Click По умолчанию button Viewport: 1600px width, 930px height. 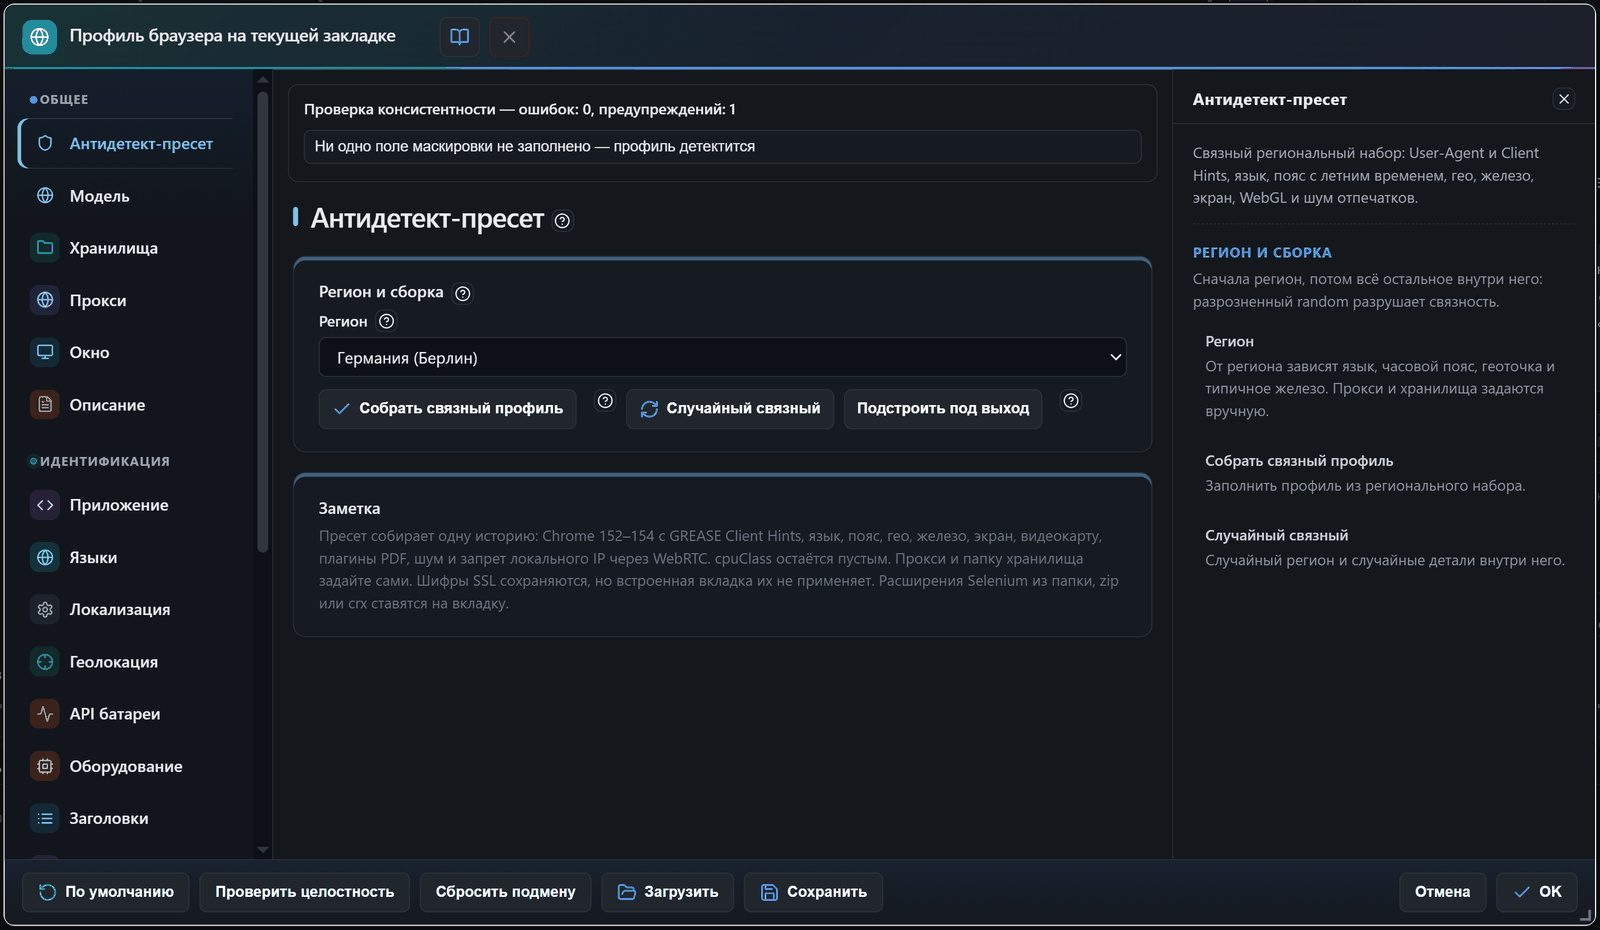[105, 892]
